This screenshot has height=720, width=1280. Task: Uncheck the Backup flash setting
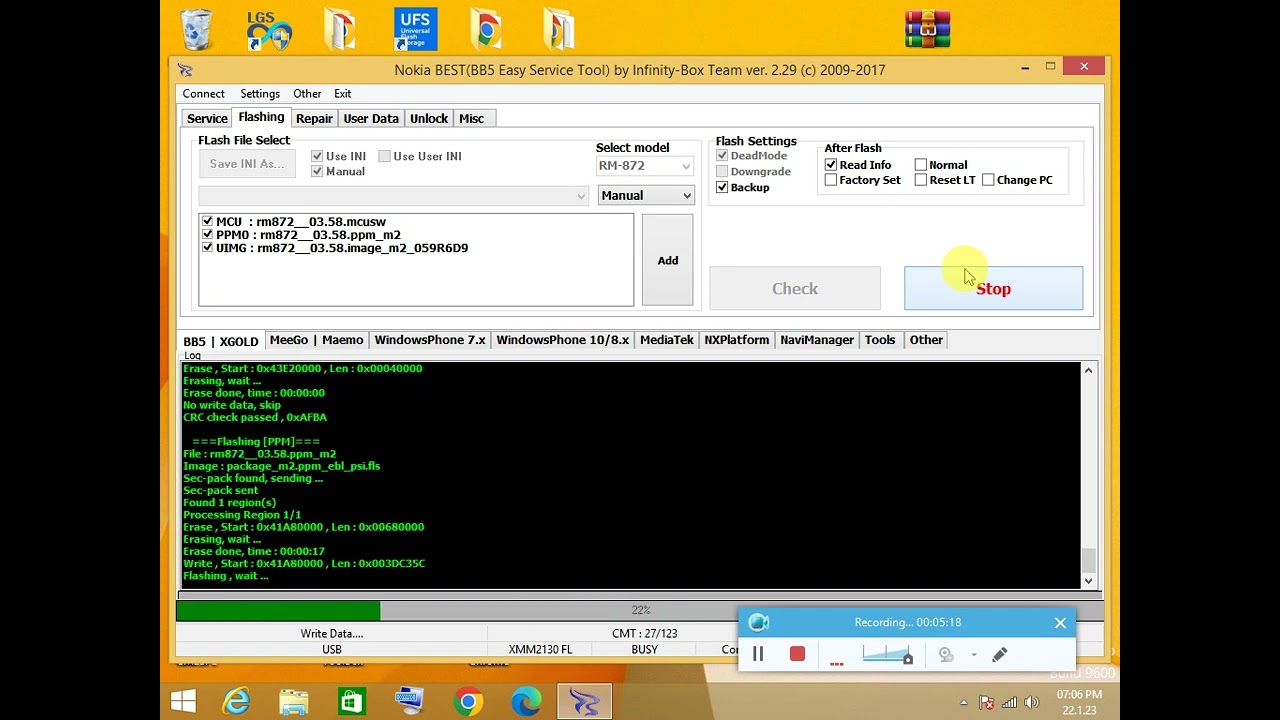point(722,187)
